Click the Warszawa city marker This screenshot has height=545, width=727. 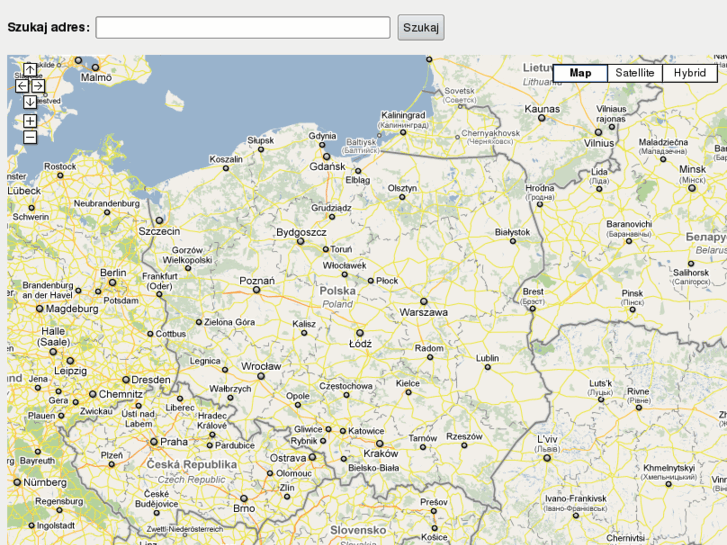423,301
